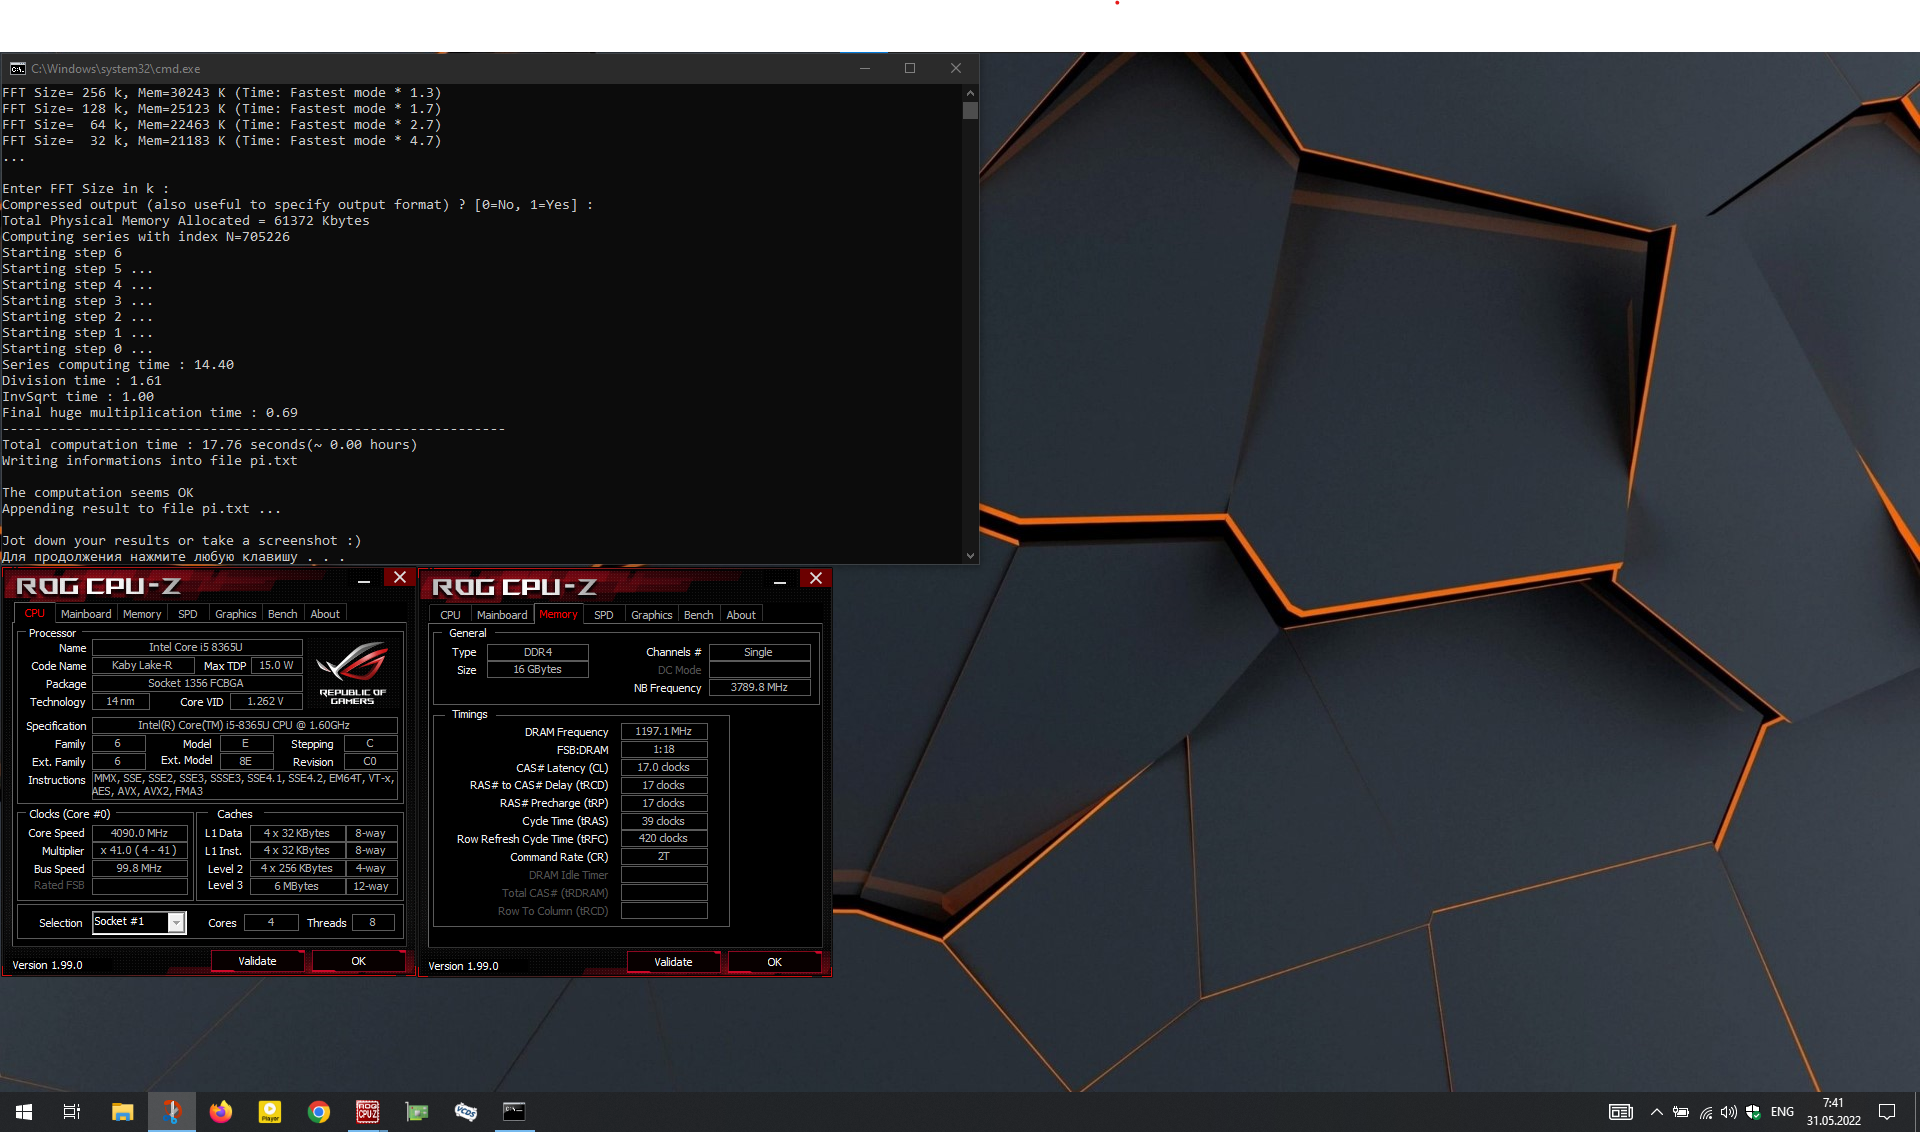Open the cmd.exe window system menu icon
The image size is (1920, 1132).
coord(17,68)
